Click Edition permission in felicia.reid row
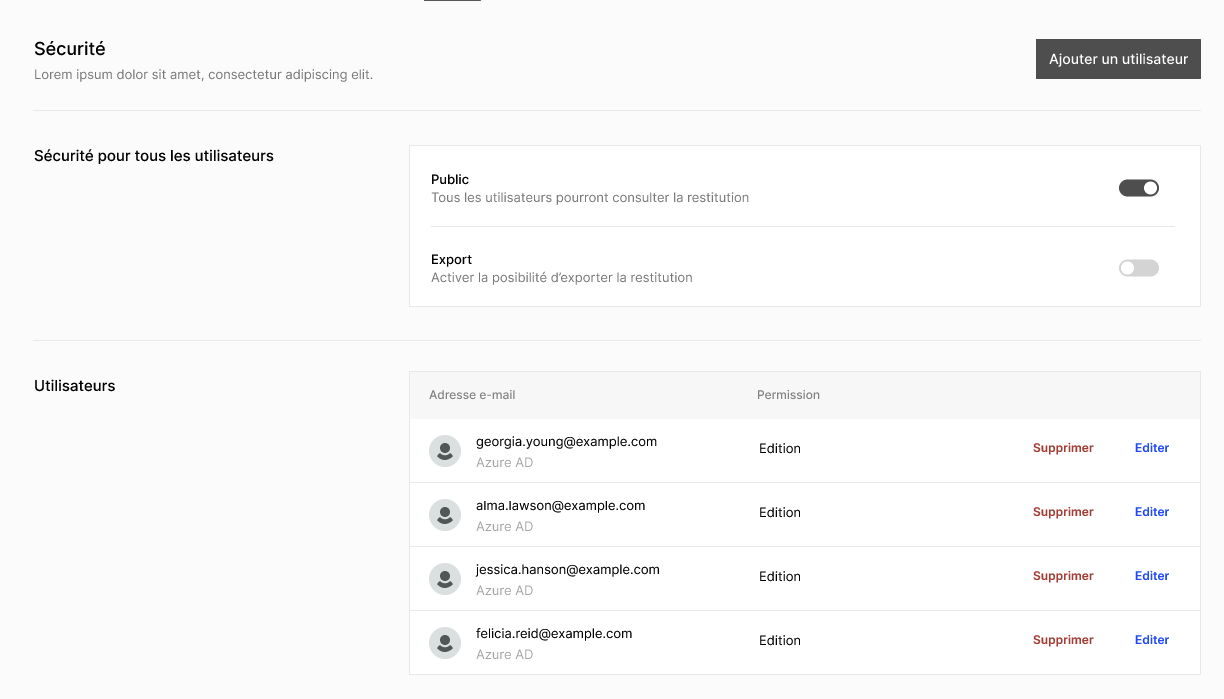Viewport: 1224px width, 699px height. click(780, 641)
